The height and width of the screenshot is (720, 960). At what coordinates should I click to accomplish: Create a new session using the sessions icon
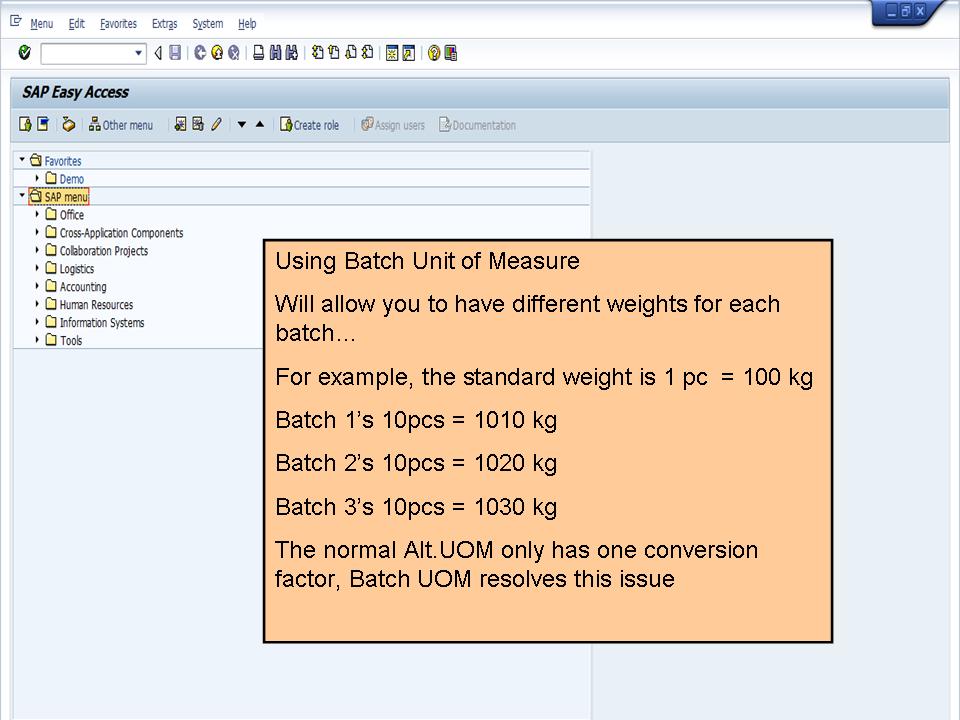point(390,53)
